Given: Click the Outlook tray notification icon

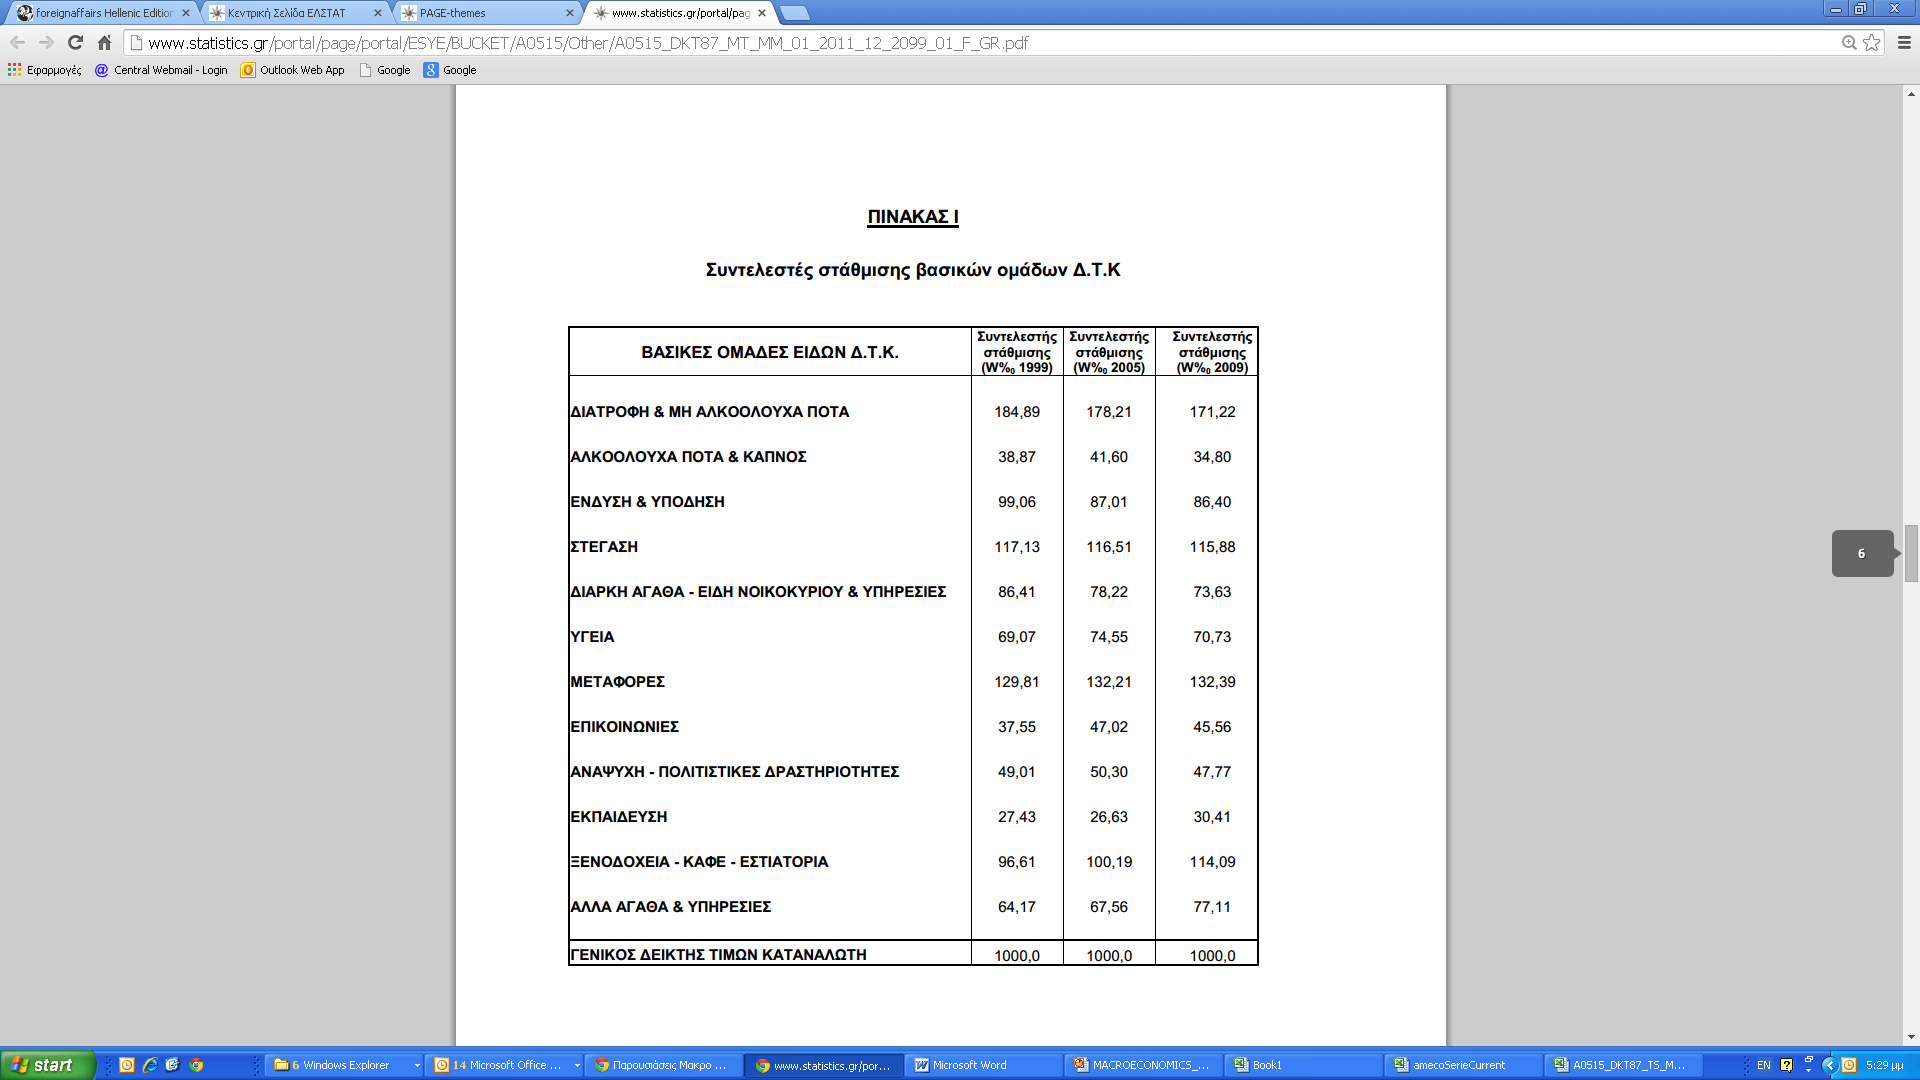Looking at the screenshot, I should click(1849, 1065).
